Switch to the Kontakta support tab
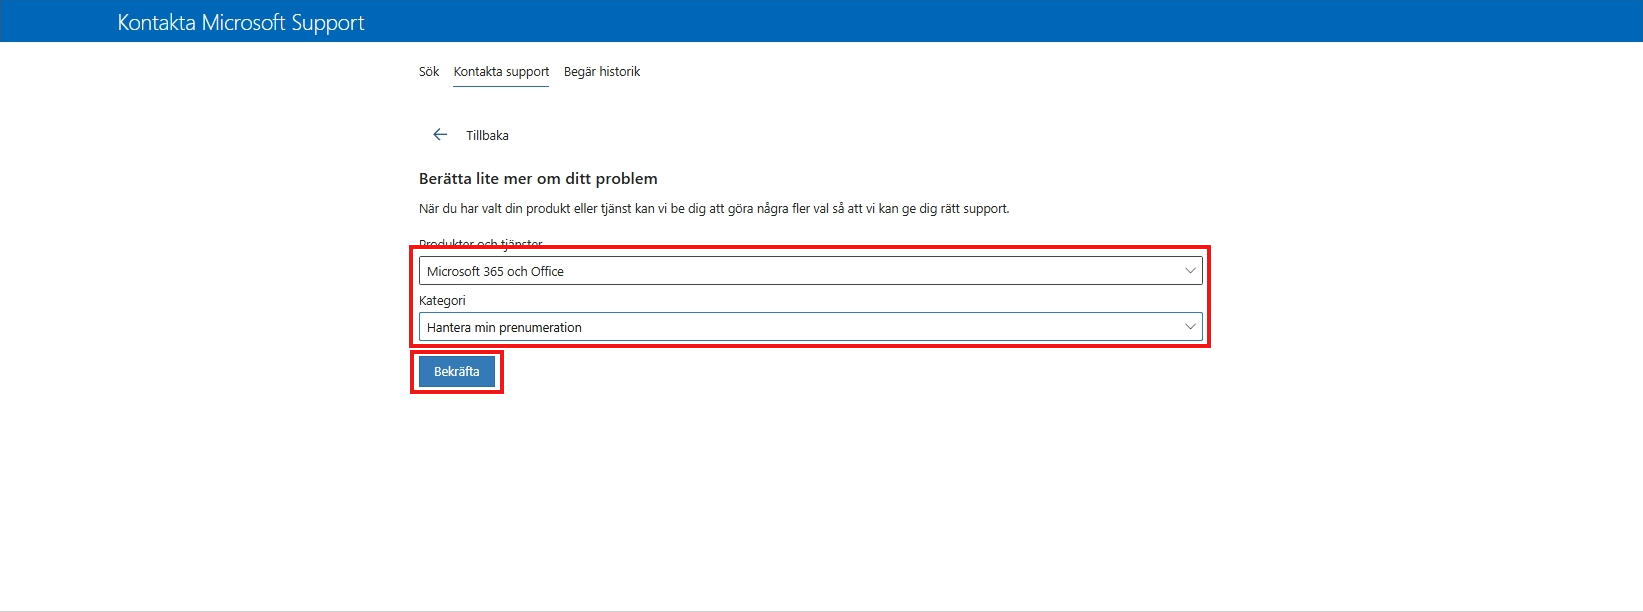 [501, 72]
